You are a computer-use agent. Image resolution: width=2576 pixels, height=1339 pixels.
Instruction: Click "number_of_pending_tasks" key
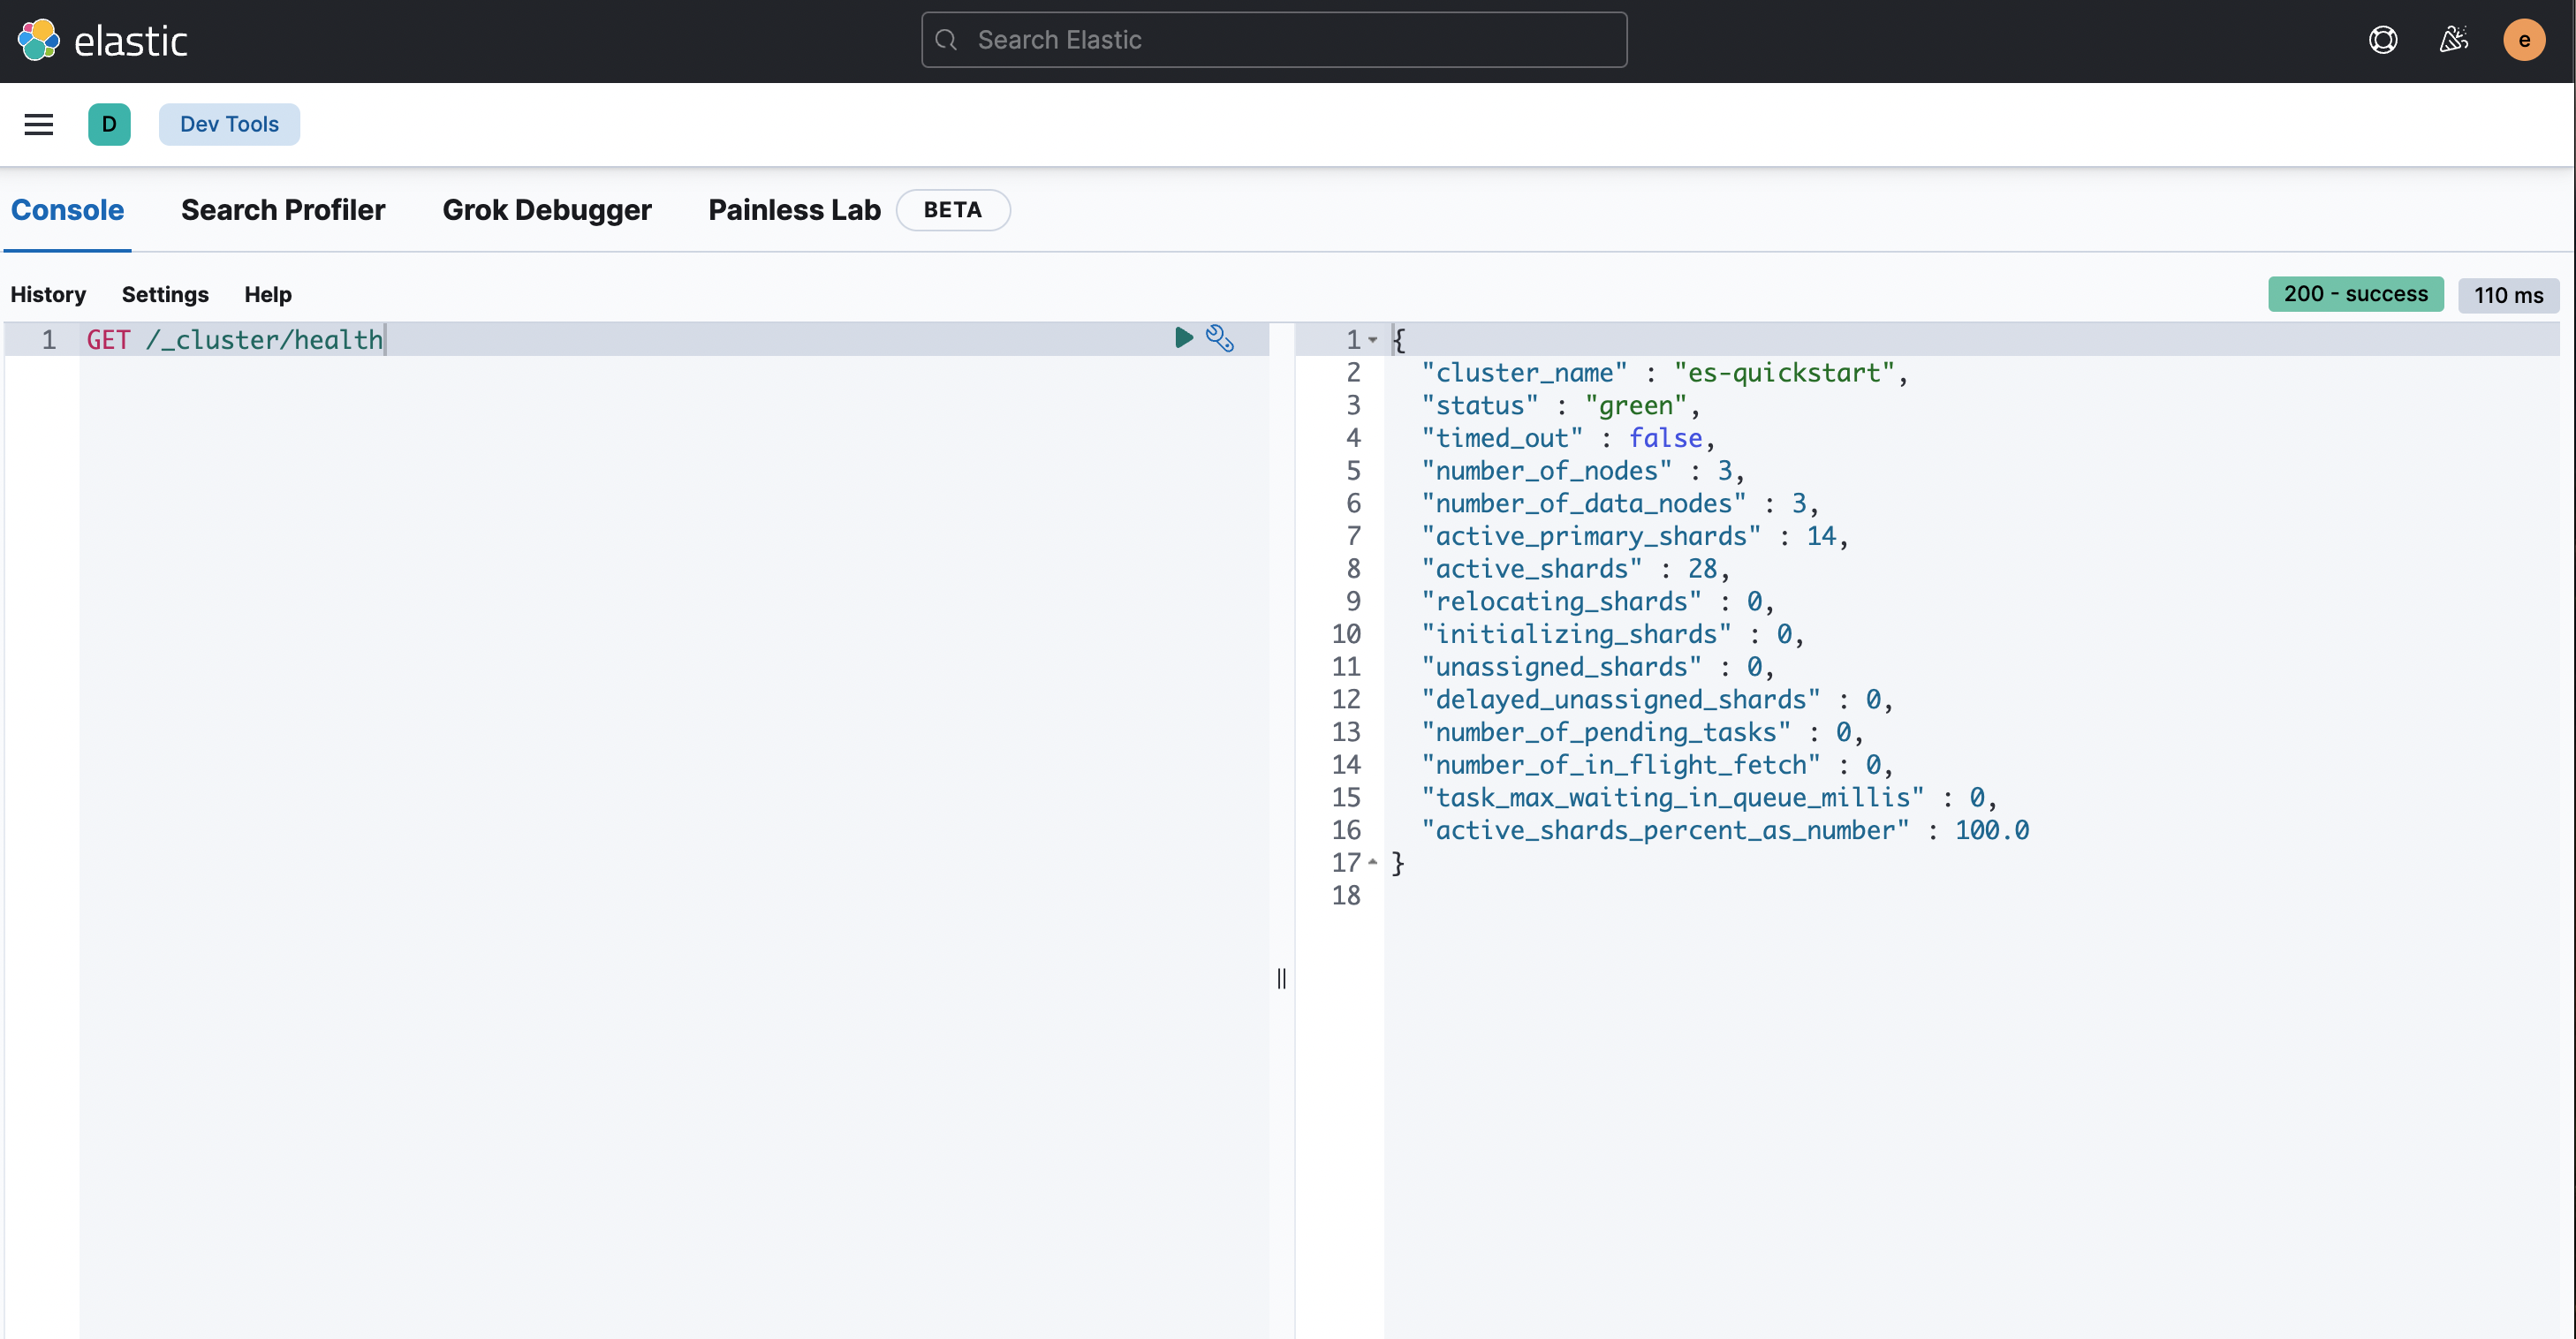click(1606, 732)
